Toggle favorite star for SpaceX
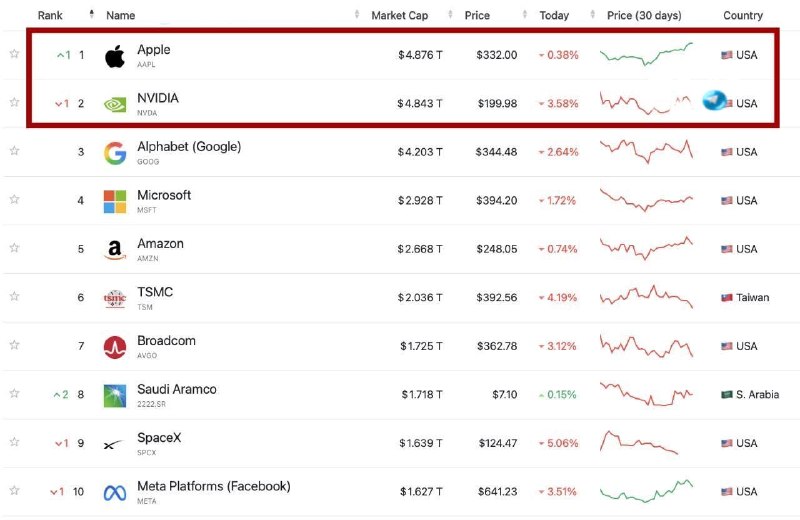 coord(14,441)
